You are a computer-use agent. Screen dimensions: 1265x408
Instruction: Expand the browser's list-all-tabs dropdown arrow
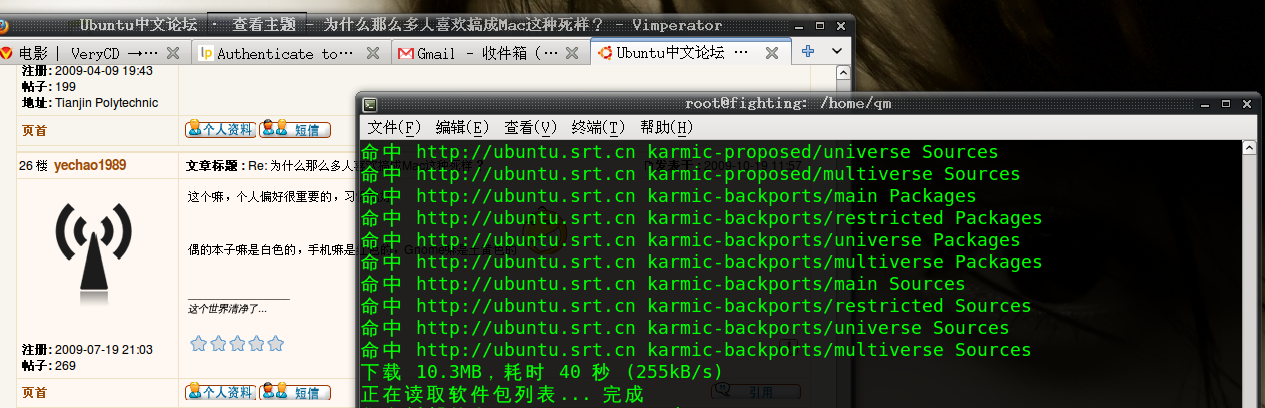pyautogui.click(x=837, y=52)
